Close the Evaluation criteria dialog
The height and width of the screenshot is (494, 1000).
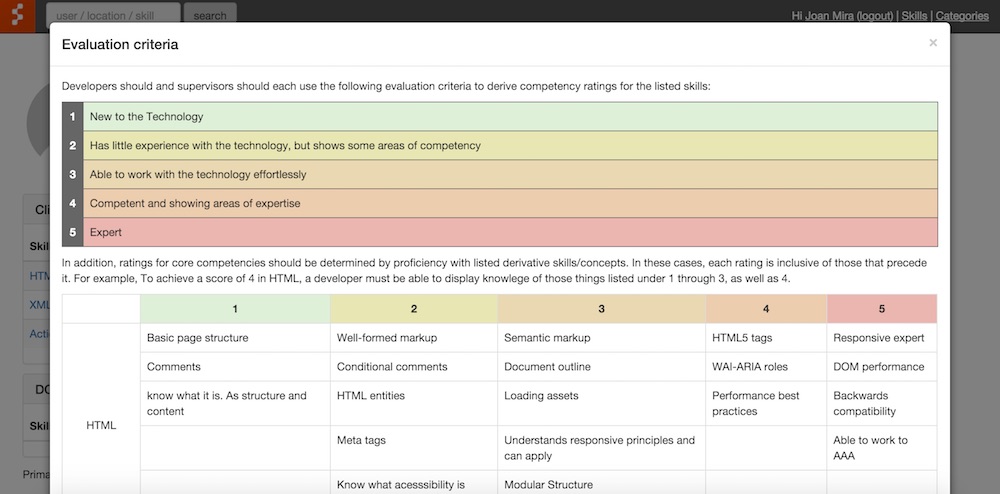933,43
